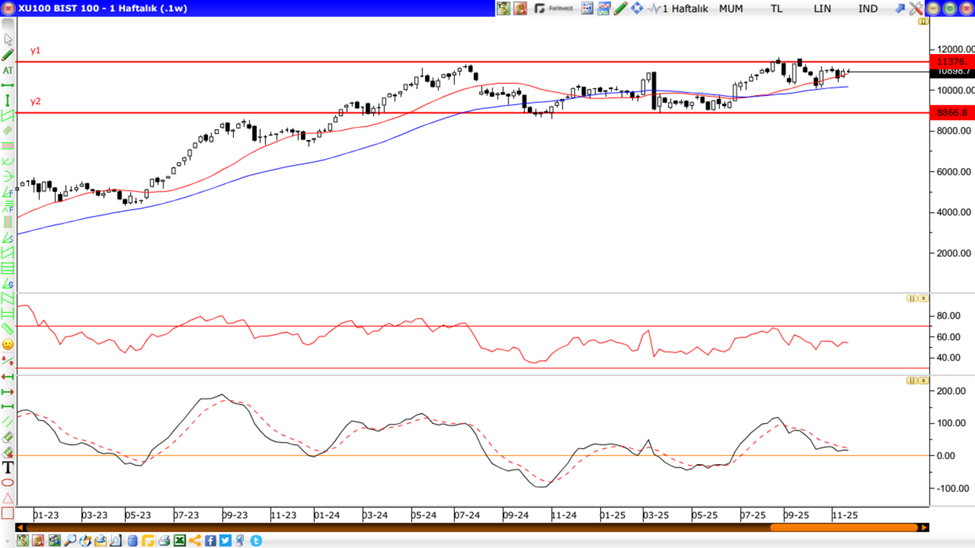This screenshot has width=975, height=548.
Task: Toggle the LIN linear scale mode
Action: click(822, 8)
